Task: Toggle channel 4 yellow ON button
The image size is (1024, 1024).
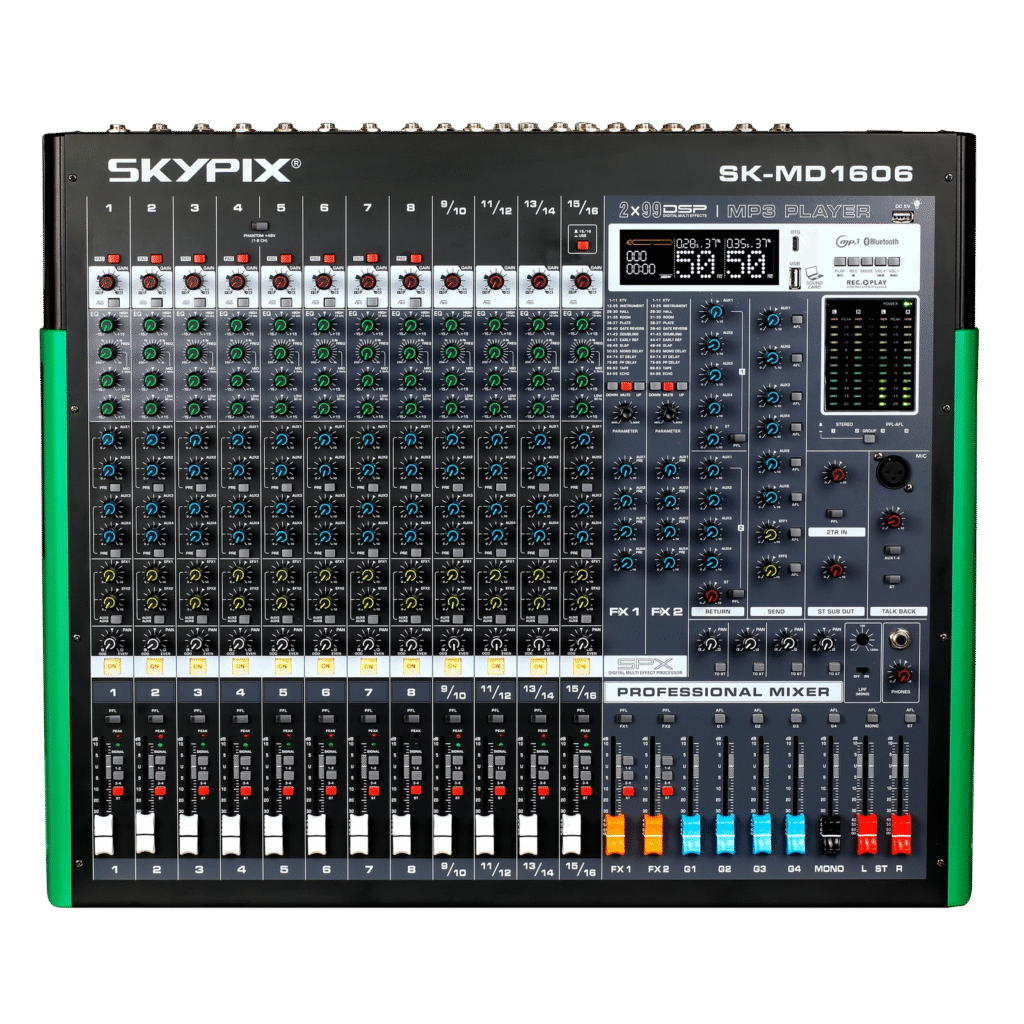Action: 240,666
